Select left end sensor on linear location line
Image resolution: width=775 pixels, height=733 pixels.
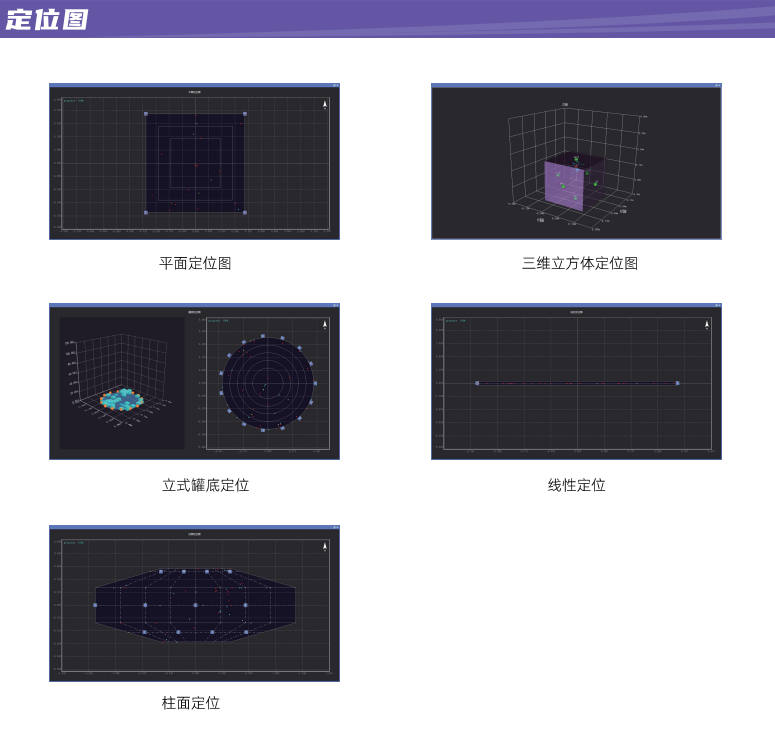coord(477,383)
